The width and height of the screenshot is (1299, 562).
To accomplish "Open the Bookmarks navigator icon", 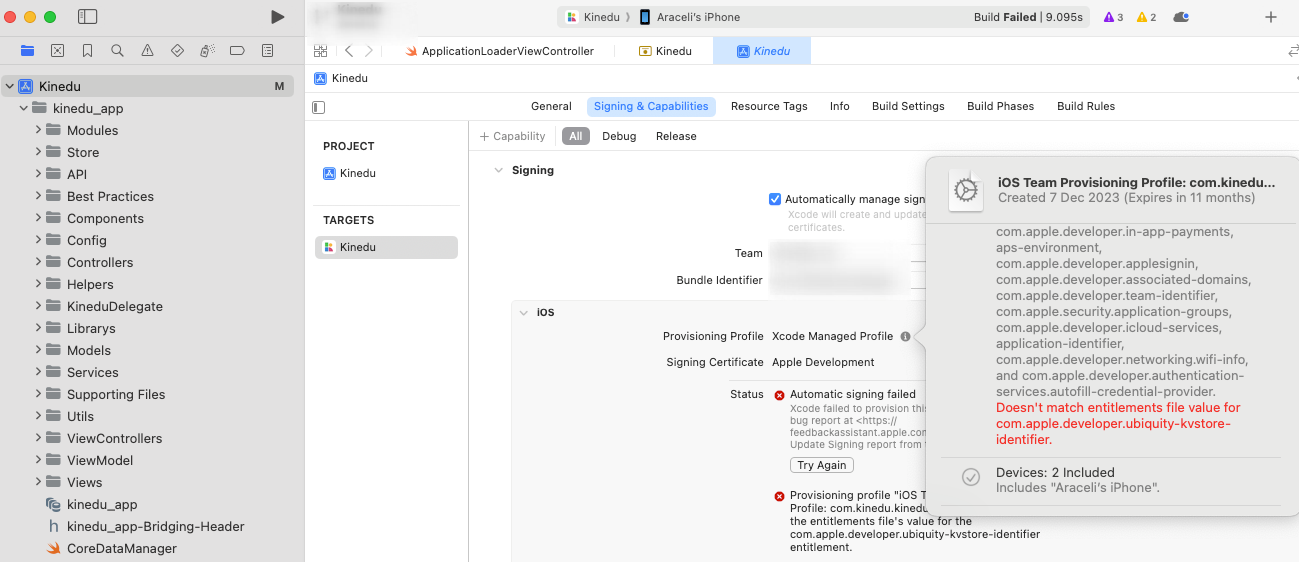I will [87, 50].
